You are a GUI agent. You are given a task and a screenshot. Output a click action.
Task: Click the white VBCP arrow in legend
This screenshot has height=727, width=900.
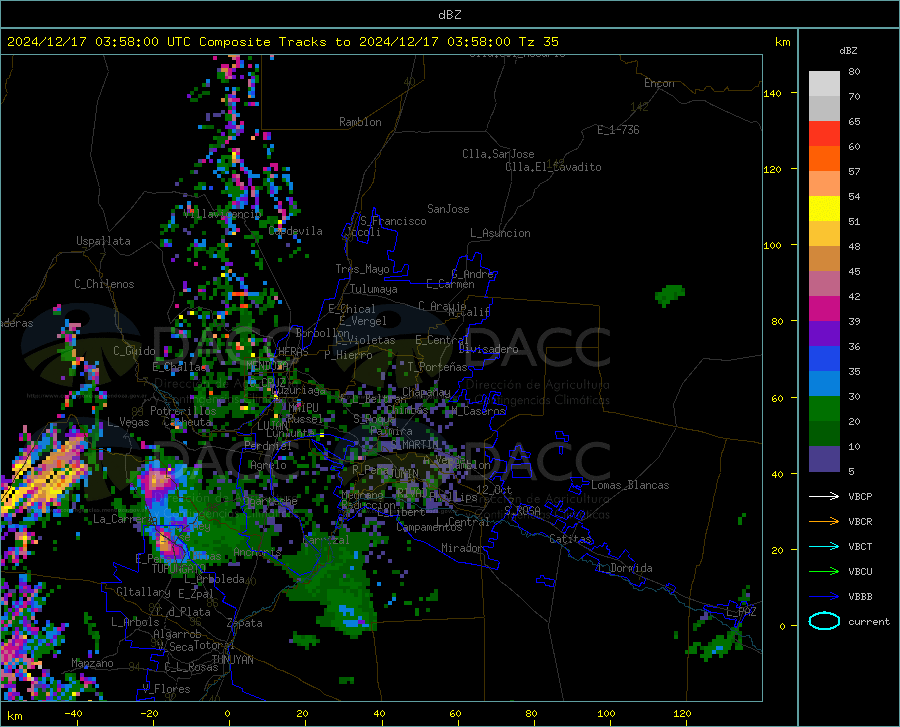[x=824, y=496]
